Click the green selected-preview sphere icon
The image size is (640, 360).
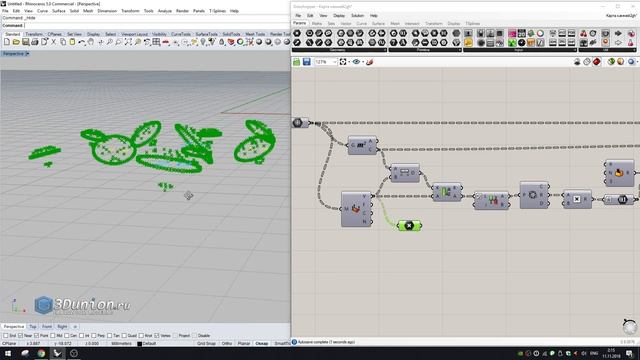coord(611,62)
